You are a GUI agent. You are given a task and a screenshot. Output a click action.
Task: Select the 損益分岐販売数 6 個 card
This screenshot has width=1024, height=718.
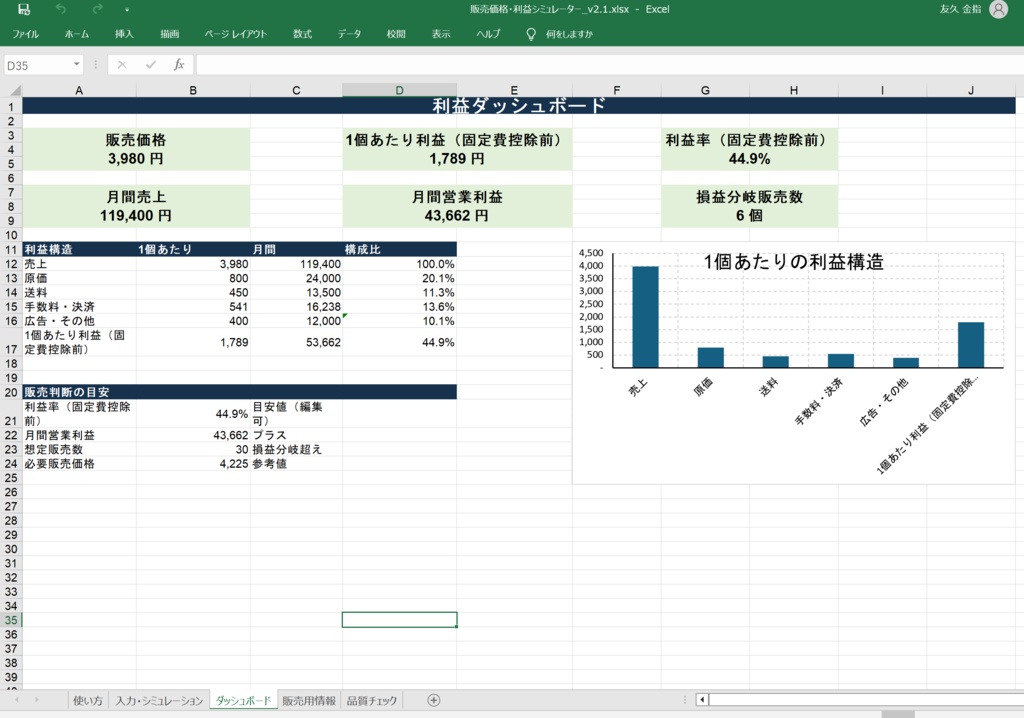point(750,206)
